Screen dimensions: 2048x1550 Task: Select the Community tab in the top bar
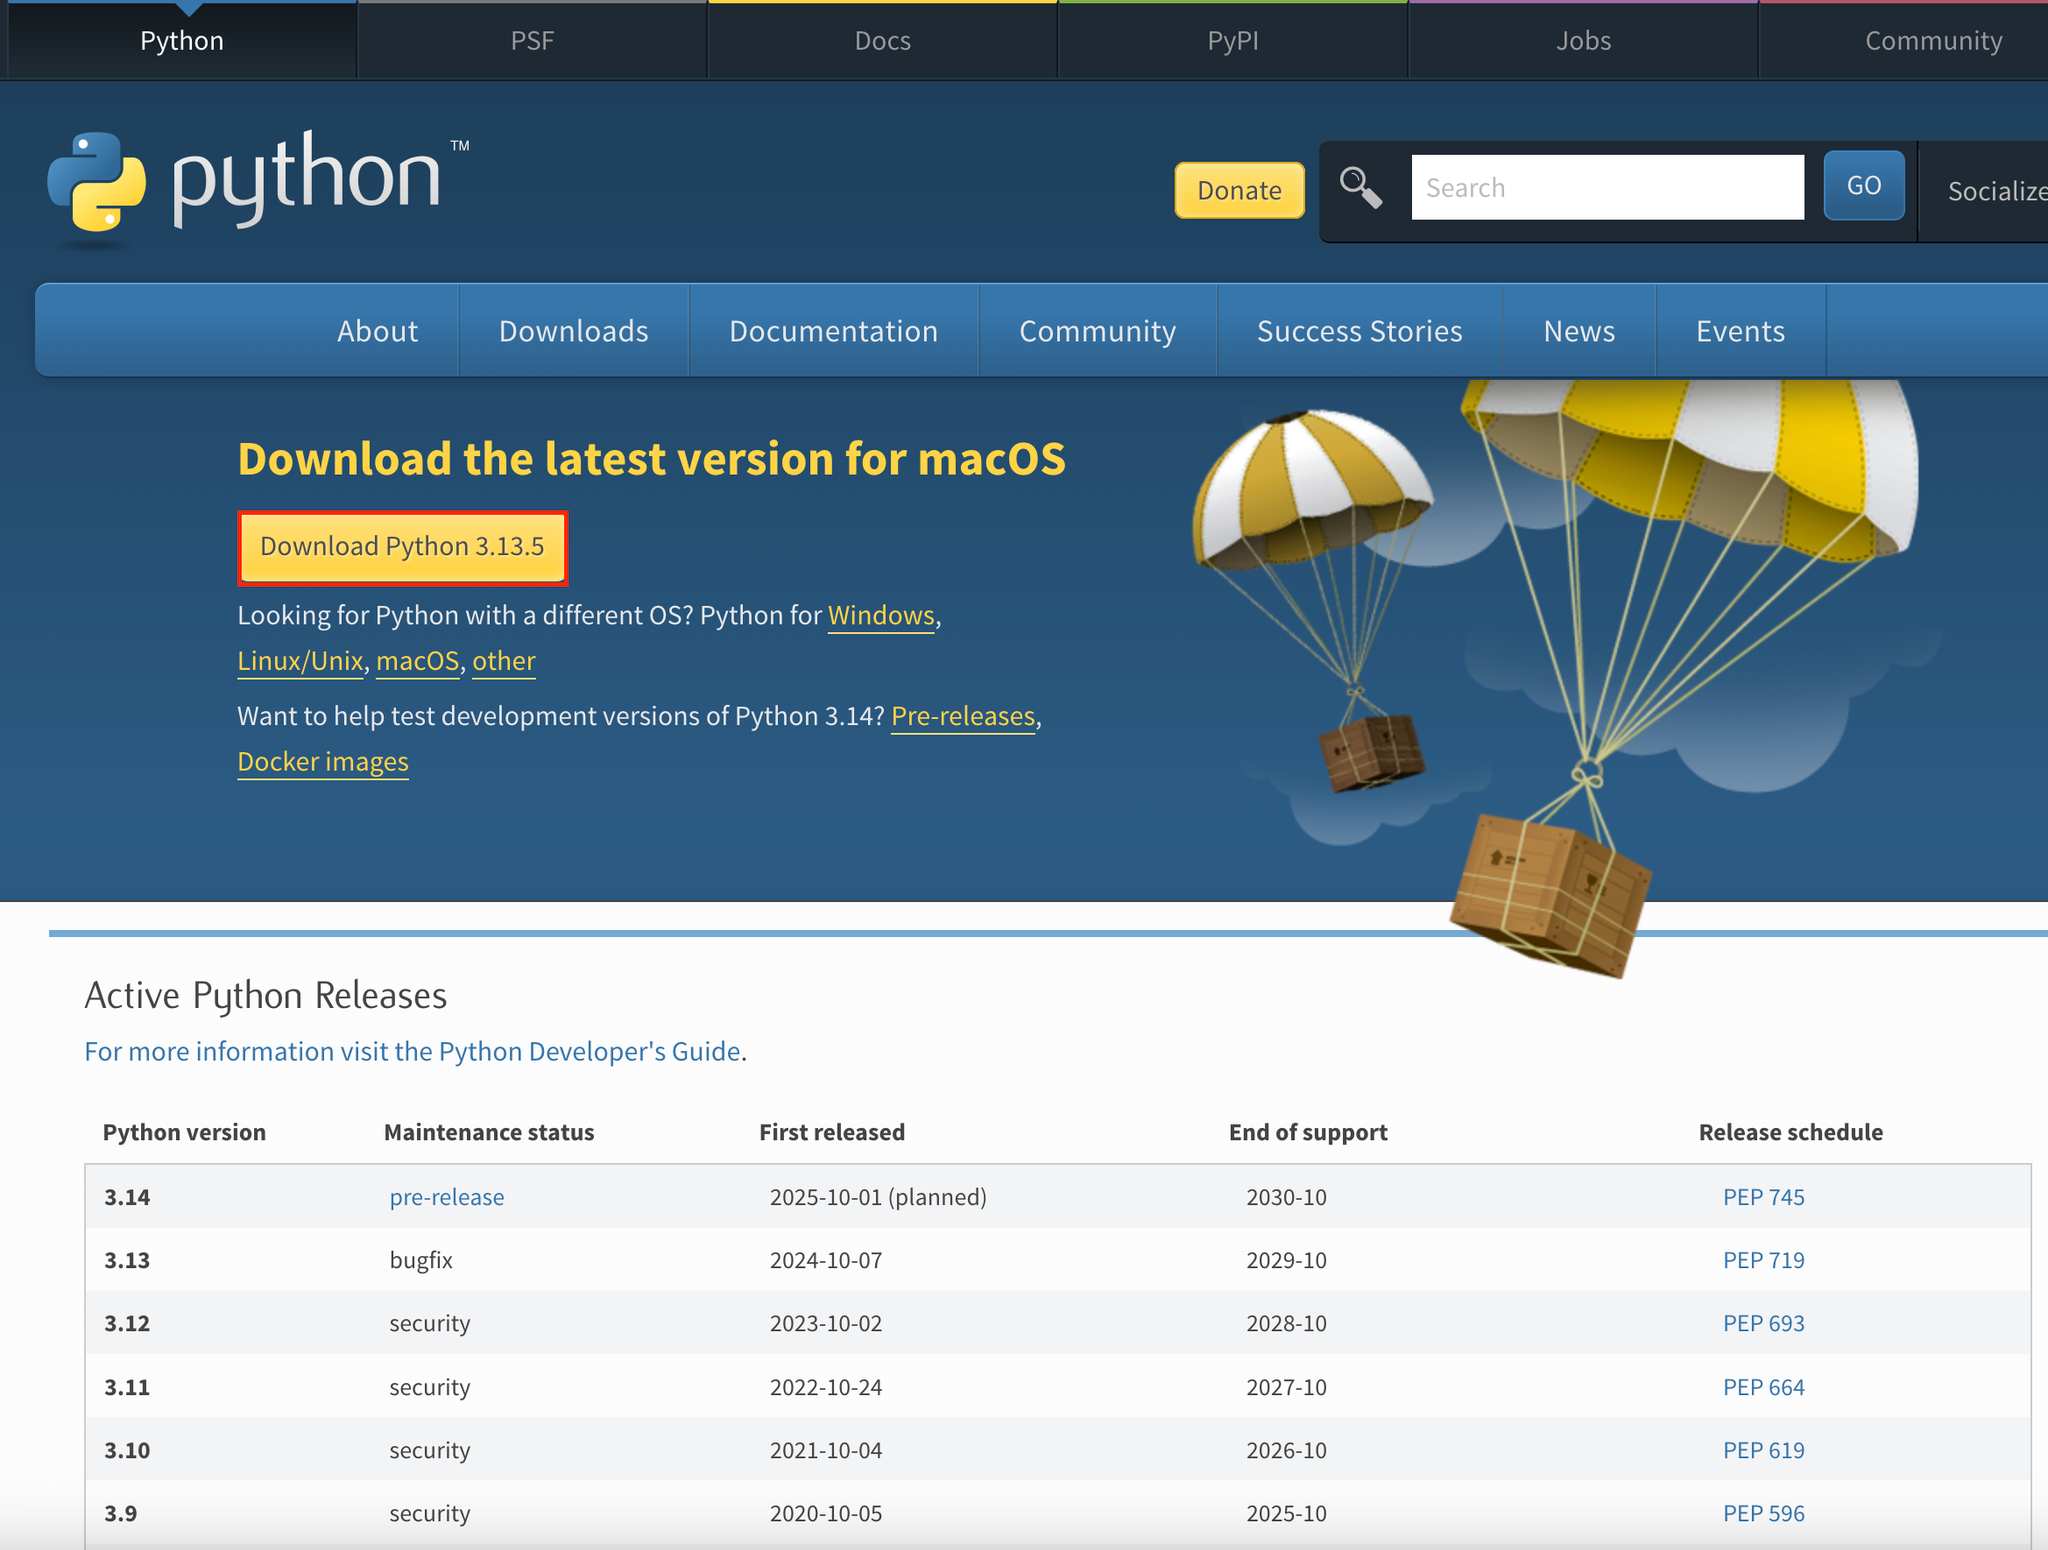pos(1933,40)
